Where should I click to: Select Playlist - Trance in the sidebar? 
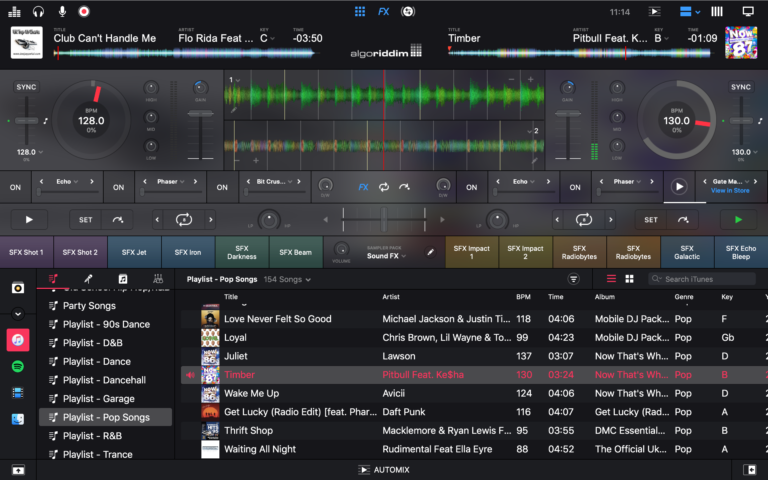[105, 455]
